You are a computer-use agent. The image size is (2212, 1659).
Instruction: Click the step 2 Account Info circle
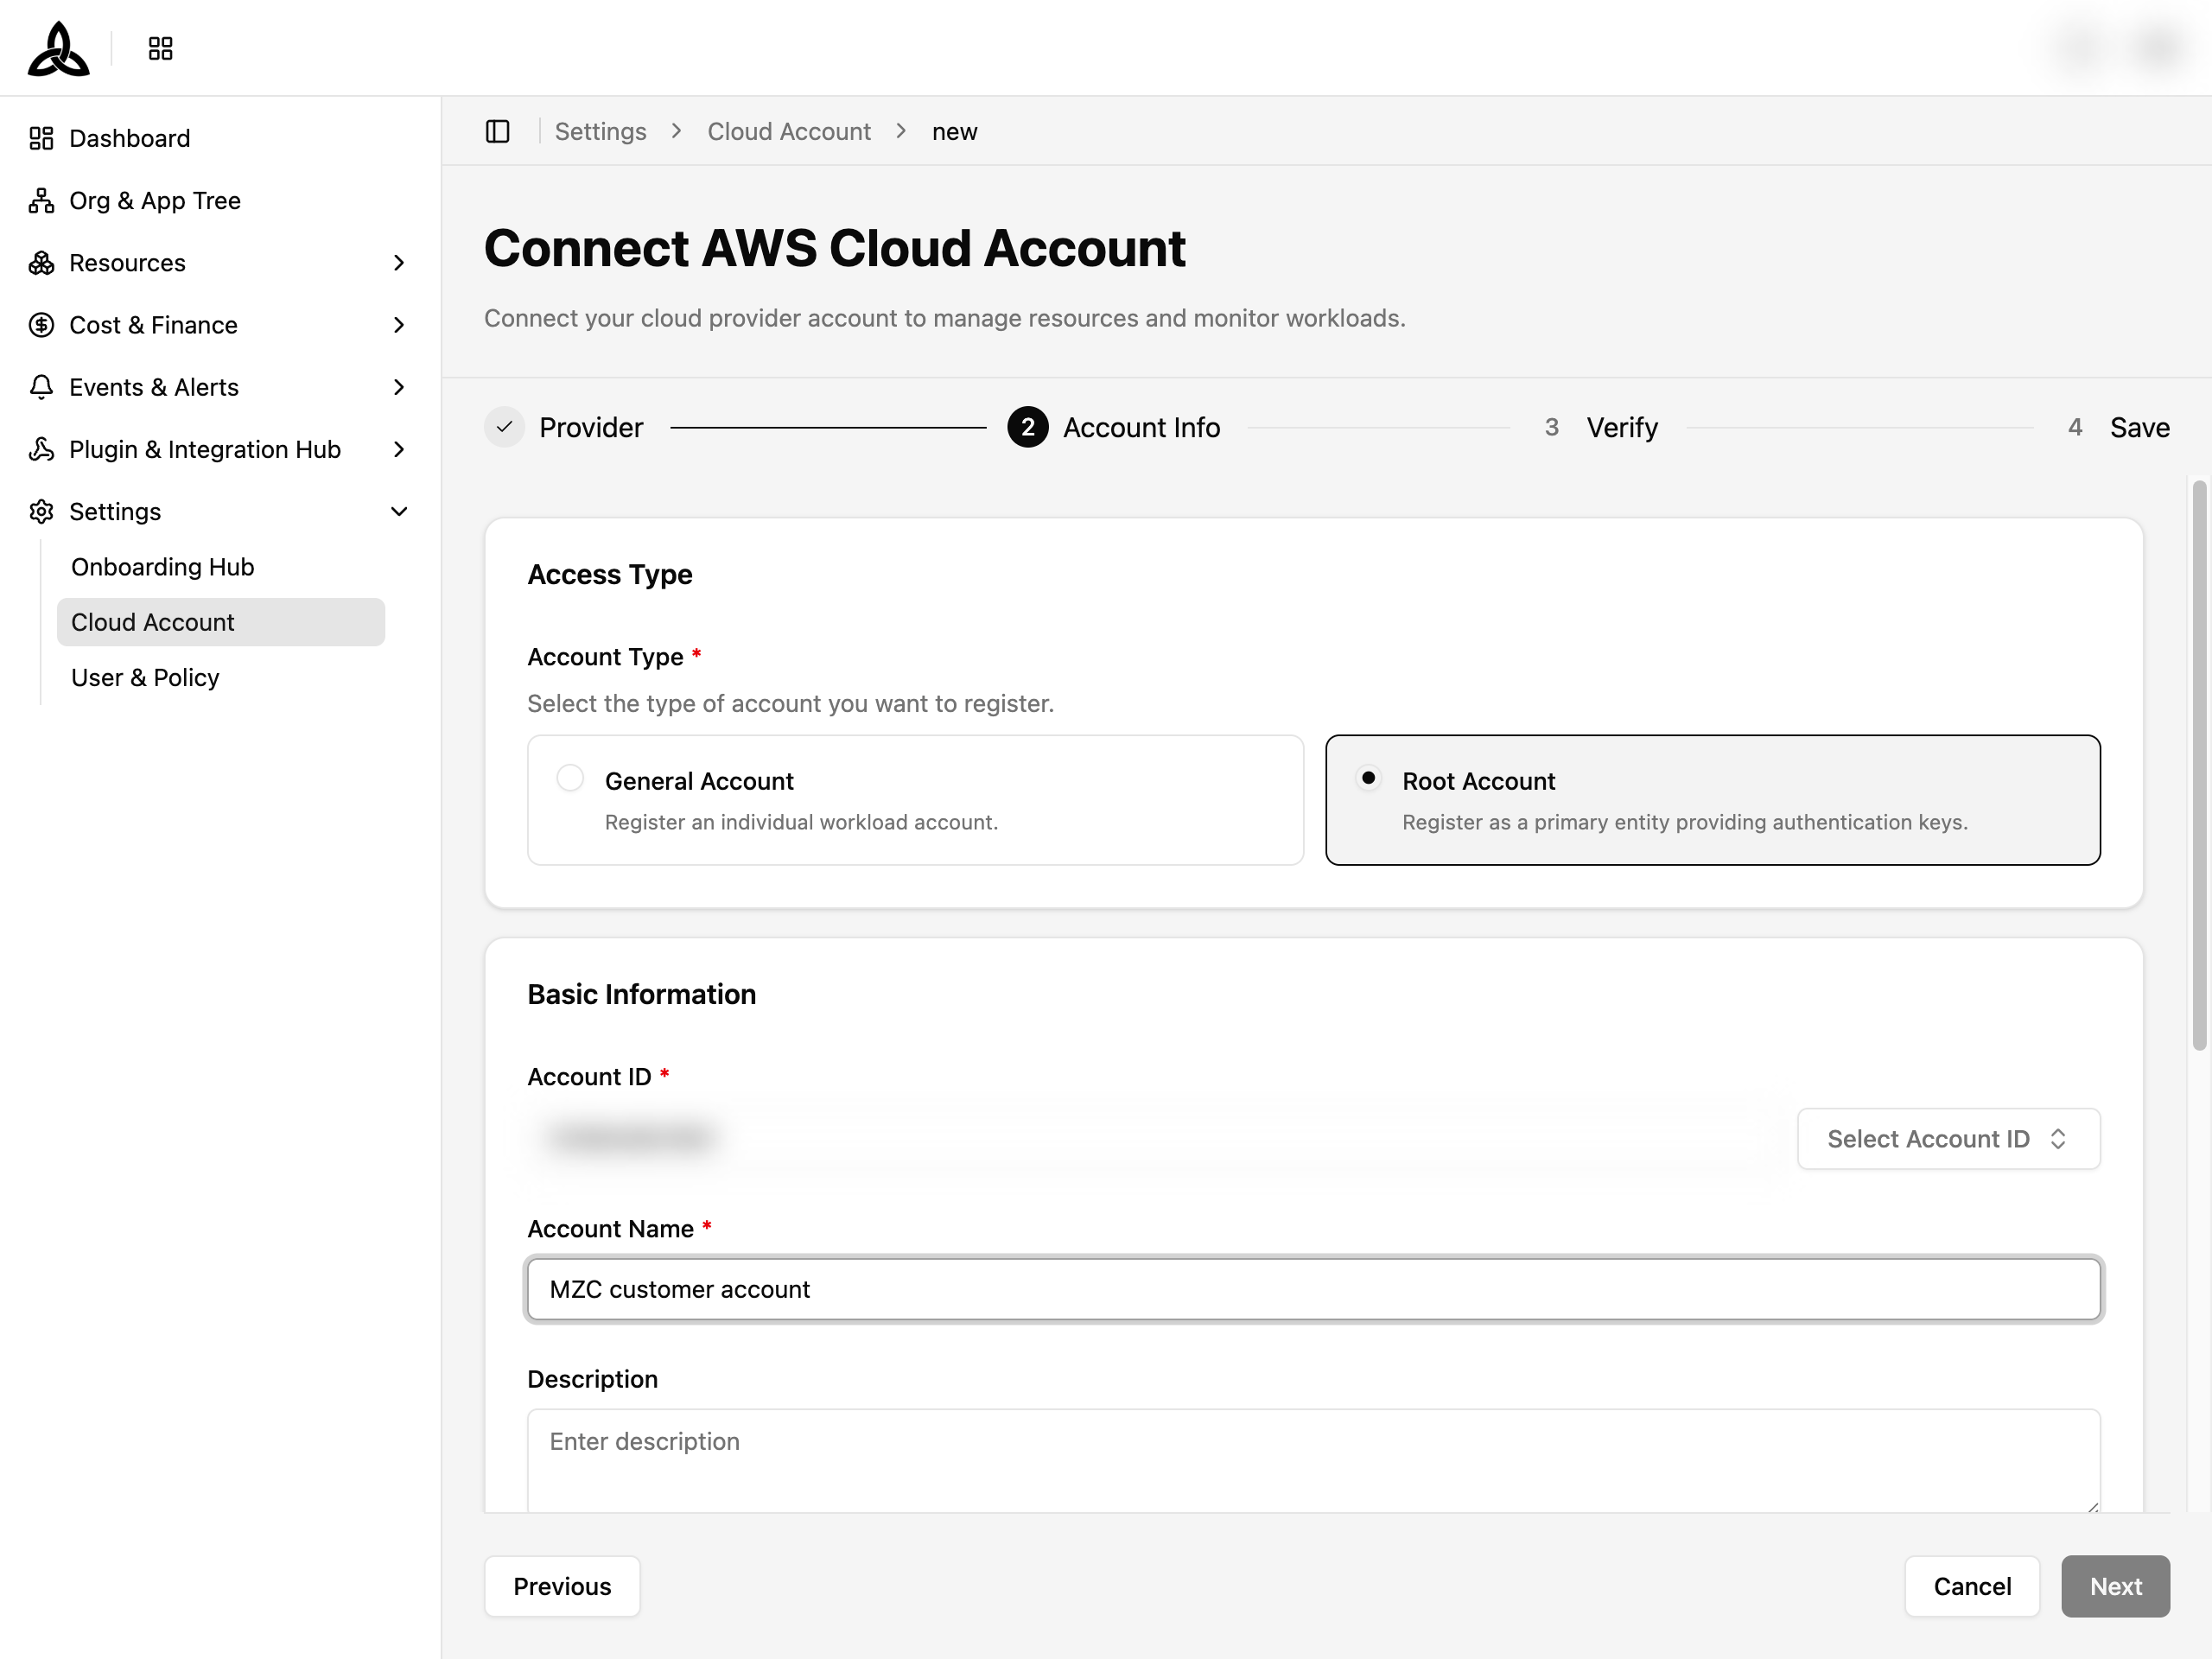click(1027, 427)
